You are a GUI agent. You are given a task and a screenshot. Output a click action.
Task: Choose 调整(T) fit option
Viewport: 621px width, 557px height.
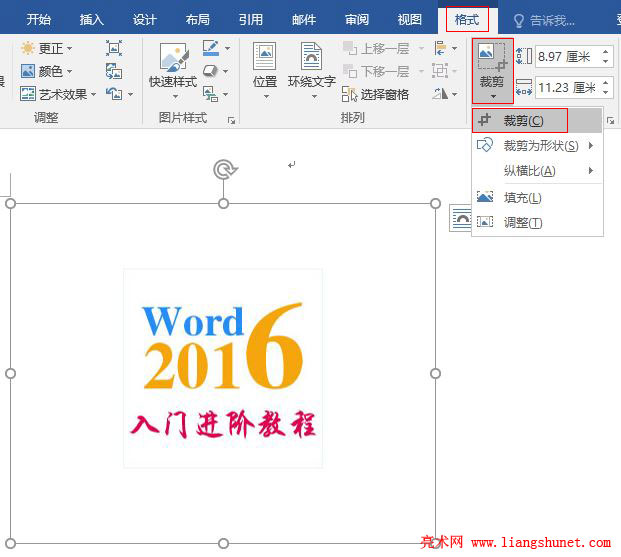pos(537,223)
